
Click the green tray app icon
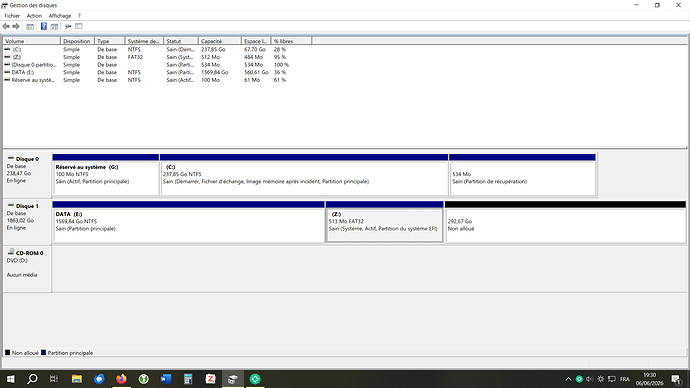(579, 379)
